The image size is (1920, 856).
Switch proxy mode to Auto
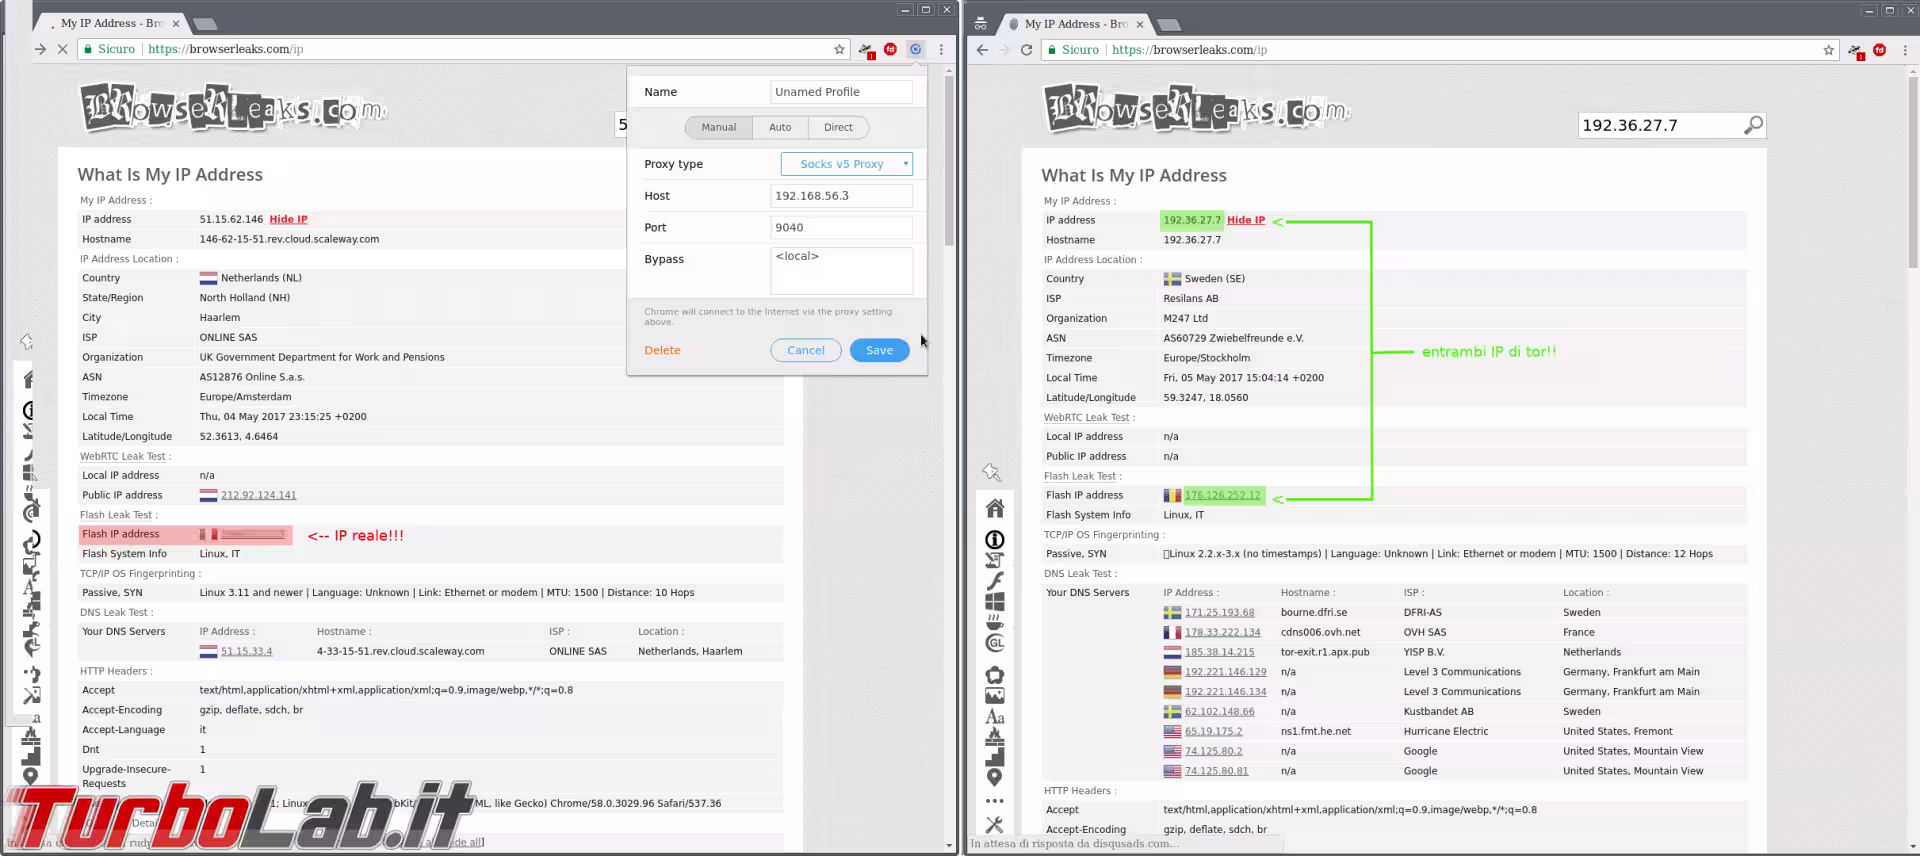coord(780,128)
